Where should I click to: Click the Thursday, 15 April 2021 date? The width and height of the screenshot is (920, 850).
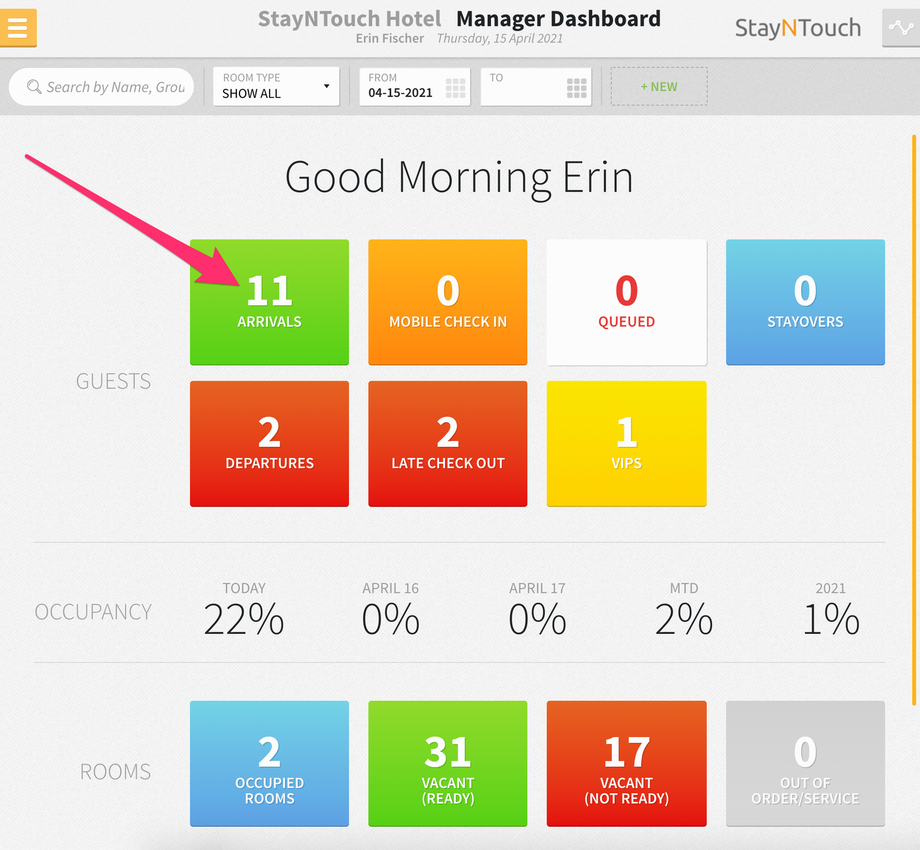coord(500,39)
